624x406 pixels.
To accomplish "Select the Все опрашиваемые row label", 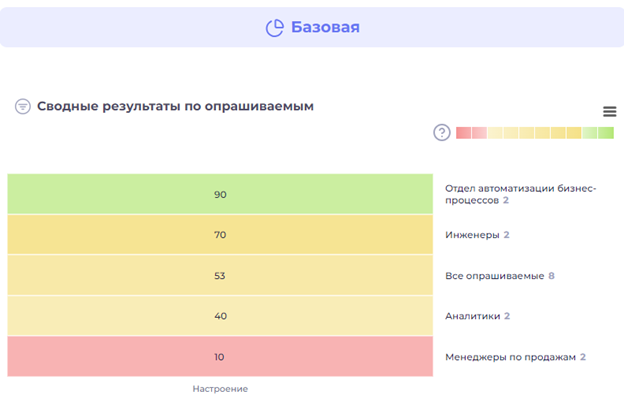I will (494, 275).
